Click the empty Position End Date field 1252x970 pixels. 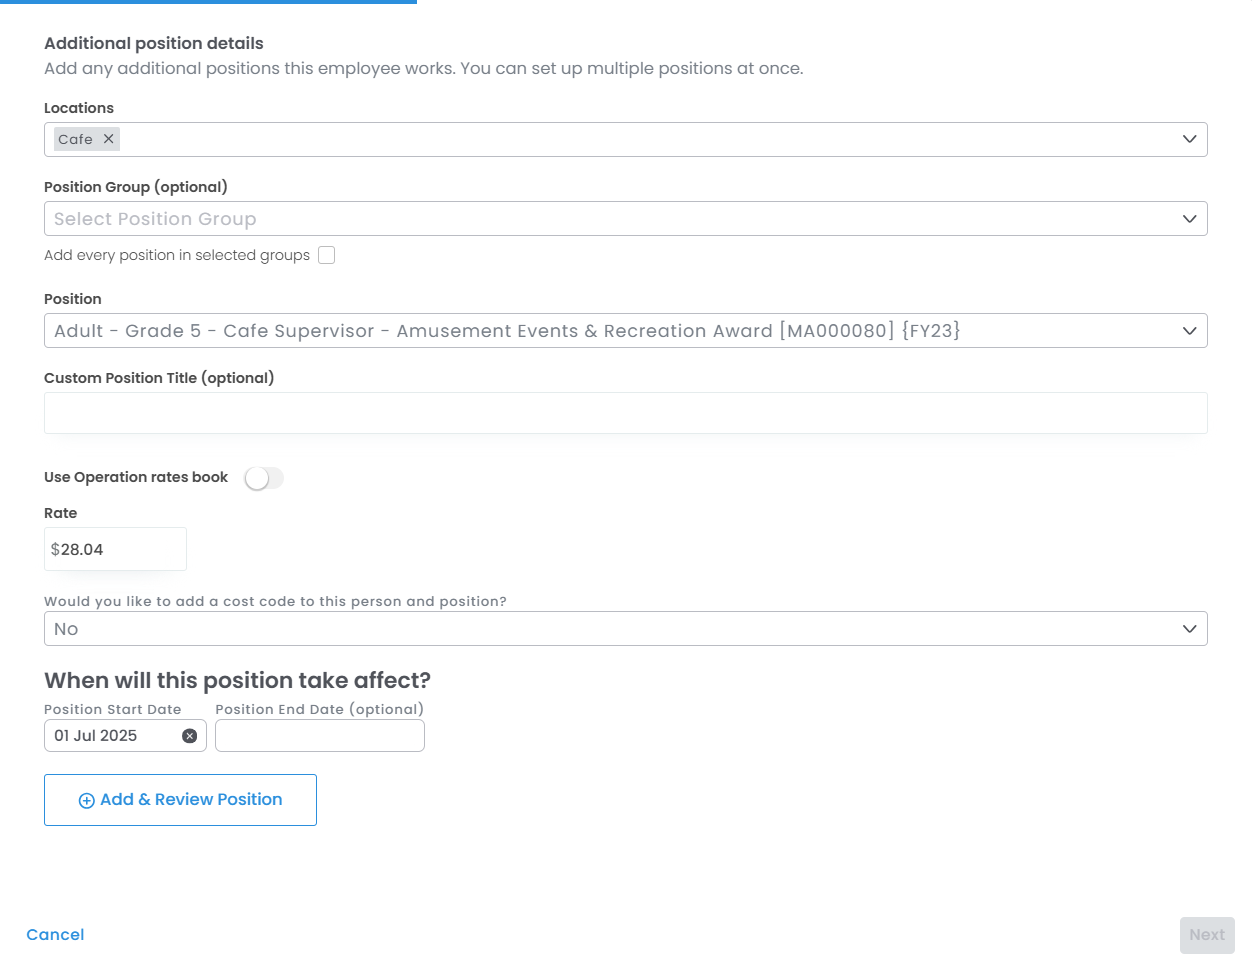tap(319, 736)
